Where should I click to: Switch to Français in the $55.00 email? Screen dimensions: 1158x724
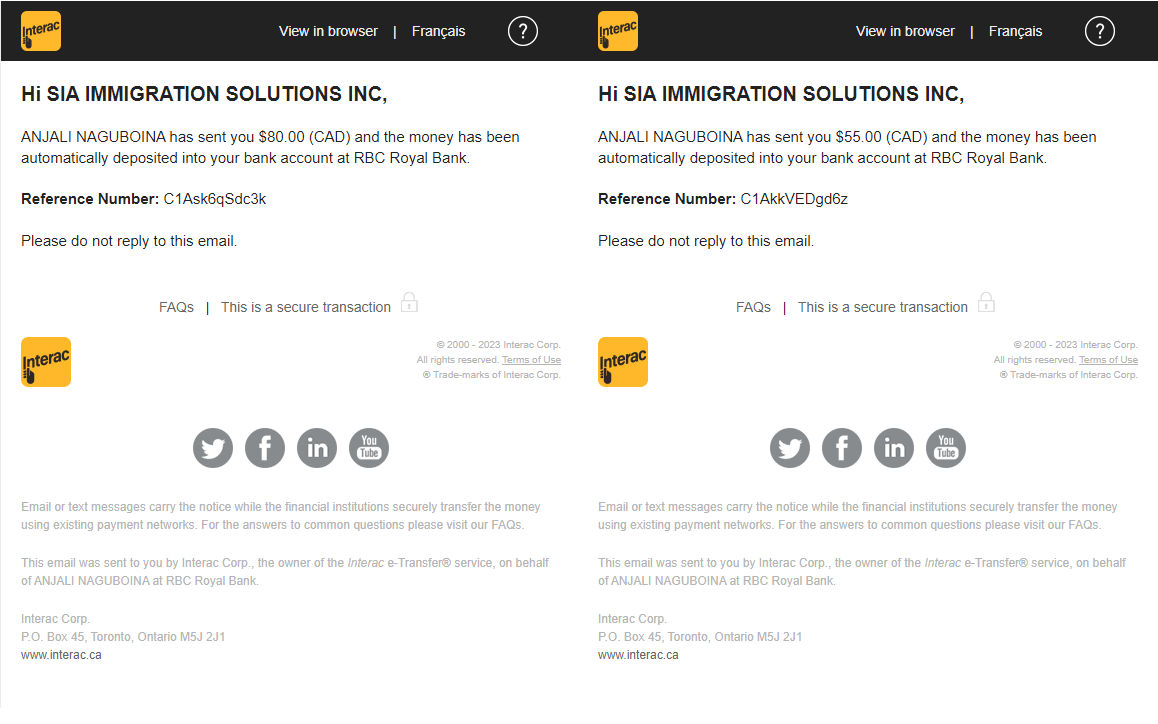(x=1015, y=31)
